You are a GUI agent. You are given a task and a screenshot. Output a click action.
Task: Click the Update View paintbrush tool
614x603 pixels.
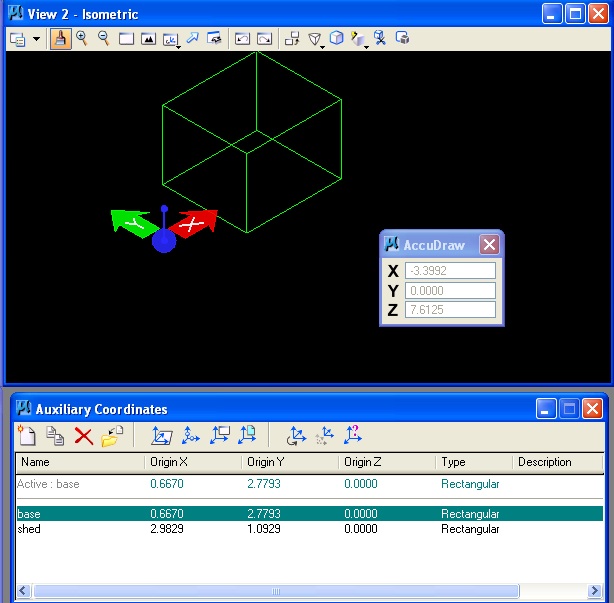coord(60,38)
